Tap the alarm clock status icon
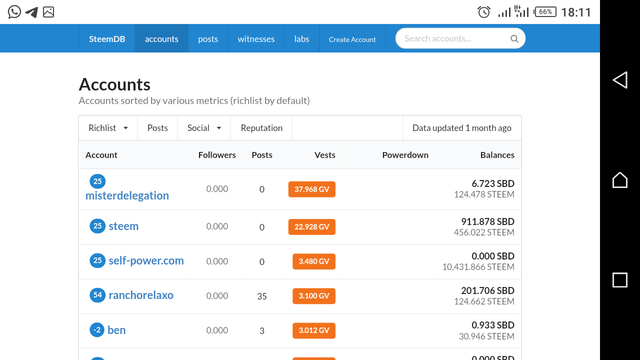Image resolution: width=640 pixels, height=360 pixels. point(484,12)
